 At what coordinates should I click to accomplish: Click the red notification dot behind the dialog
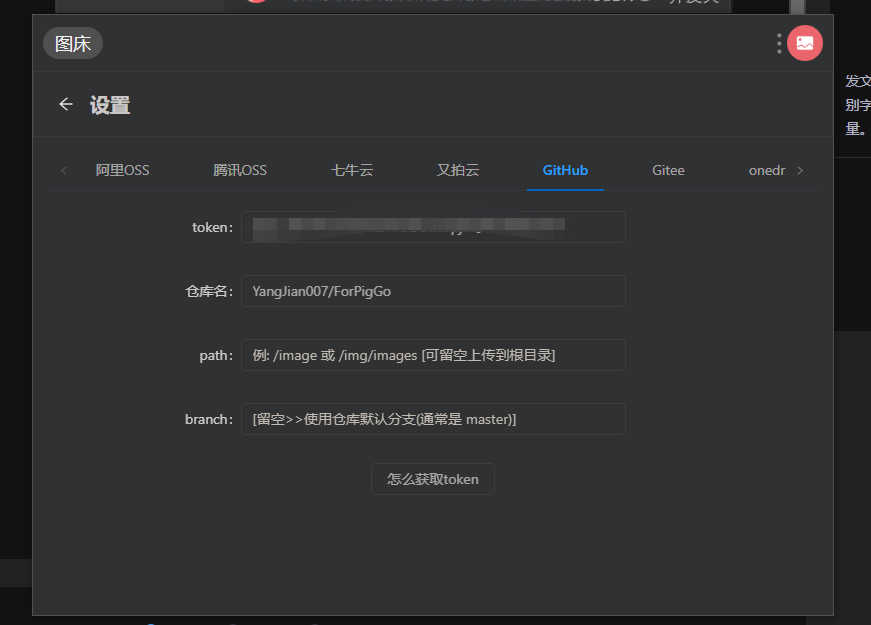click(256, 3)
